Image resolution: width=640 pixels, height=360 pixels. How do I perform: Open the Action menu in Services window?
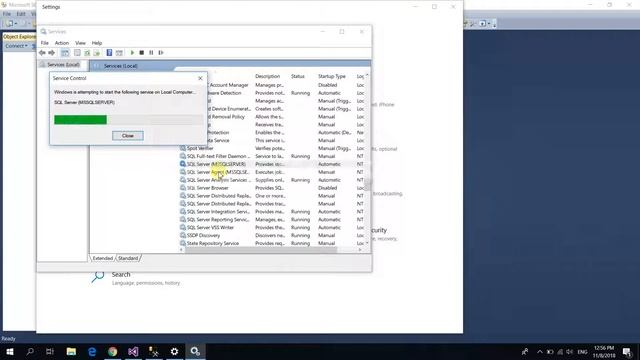click(x=62, y=43)
